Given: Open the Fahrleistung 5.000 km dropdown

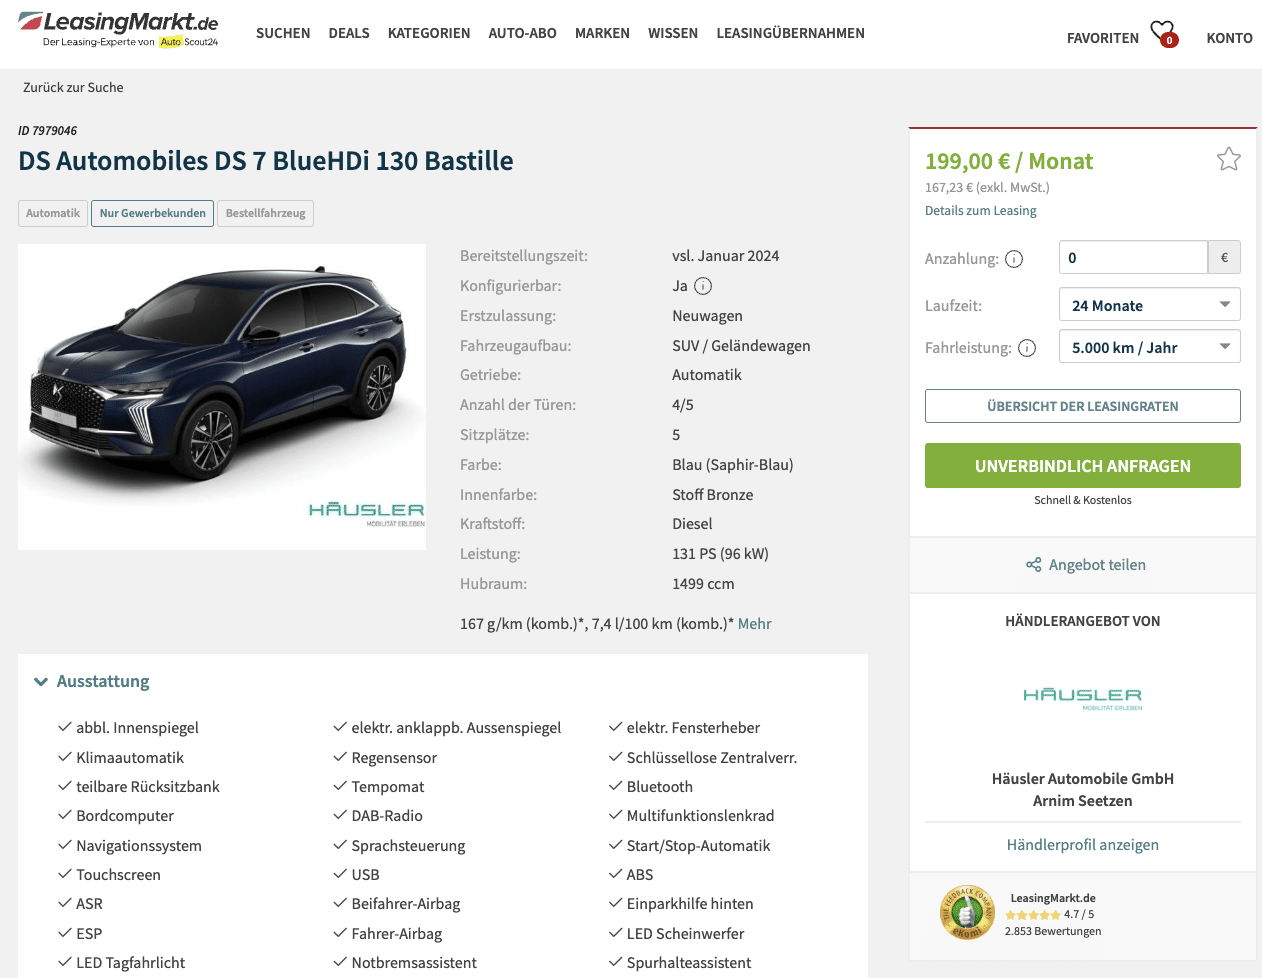Looking at the screenshot, I should click(x=1149, y=347).
